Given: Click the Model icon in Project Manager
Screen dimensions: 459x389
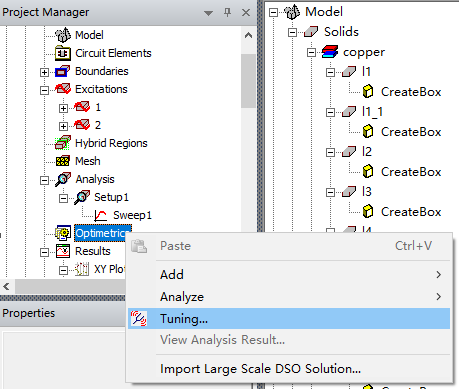Looking at the screenshot, I should tap(63, 35).
